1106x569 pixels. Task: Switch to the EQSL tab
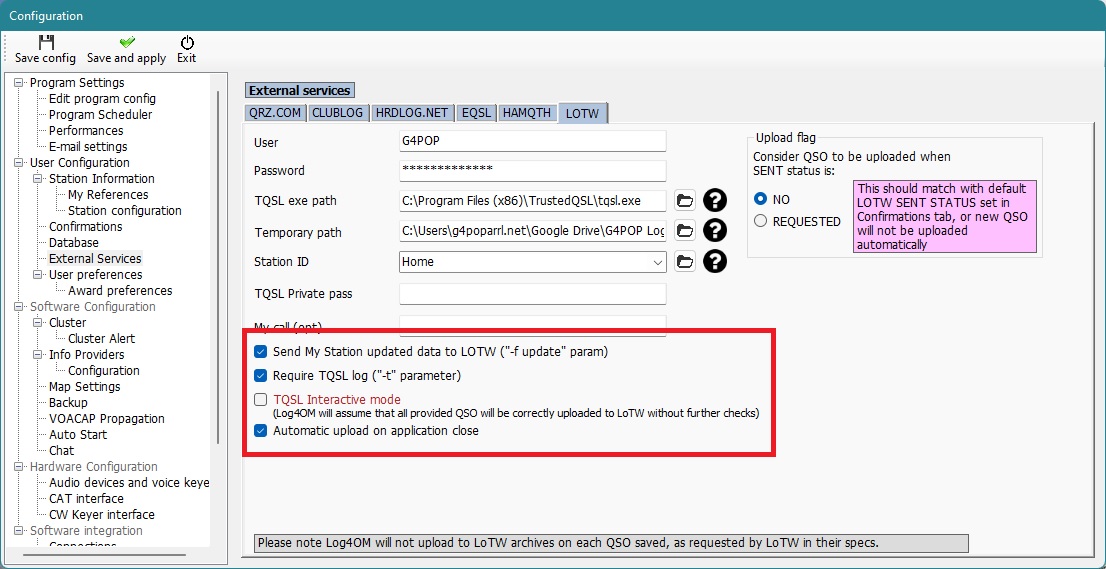click(476, 113)
